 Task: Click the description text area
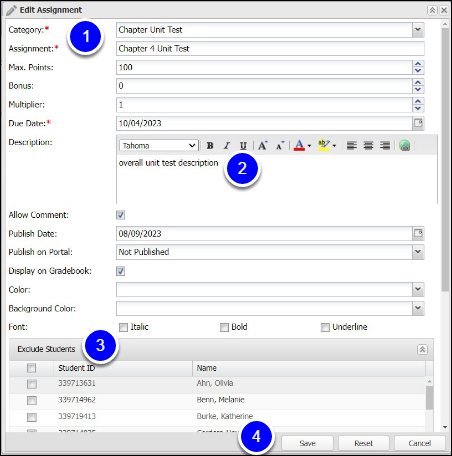277,179
